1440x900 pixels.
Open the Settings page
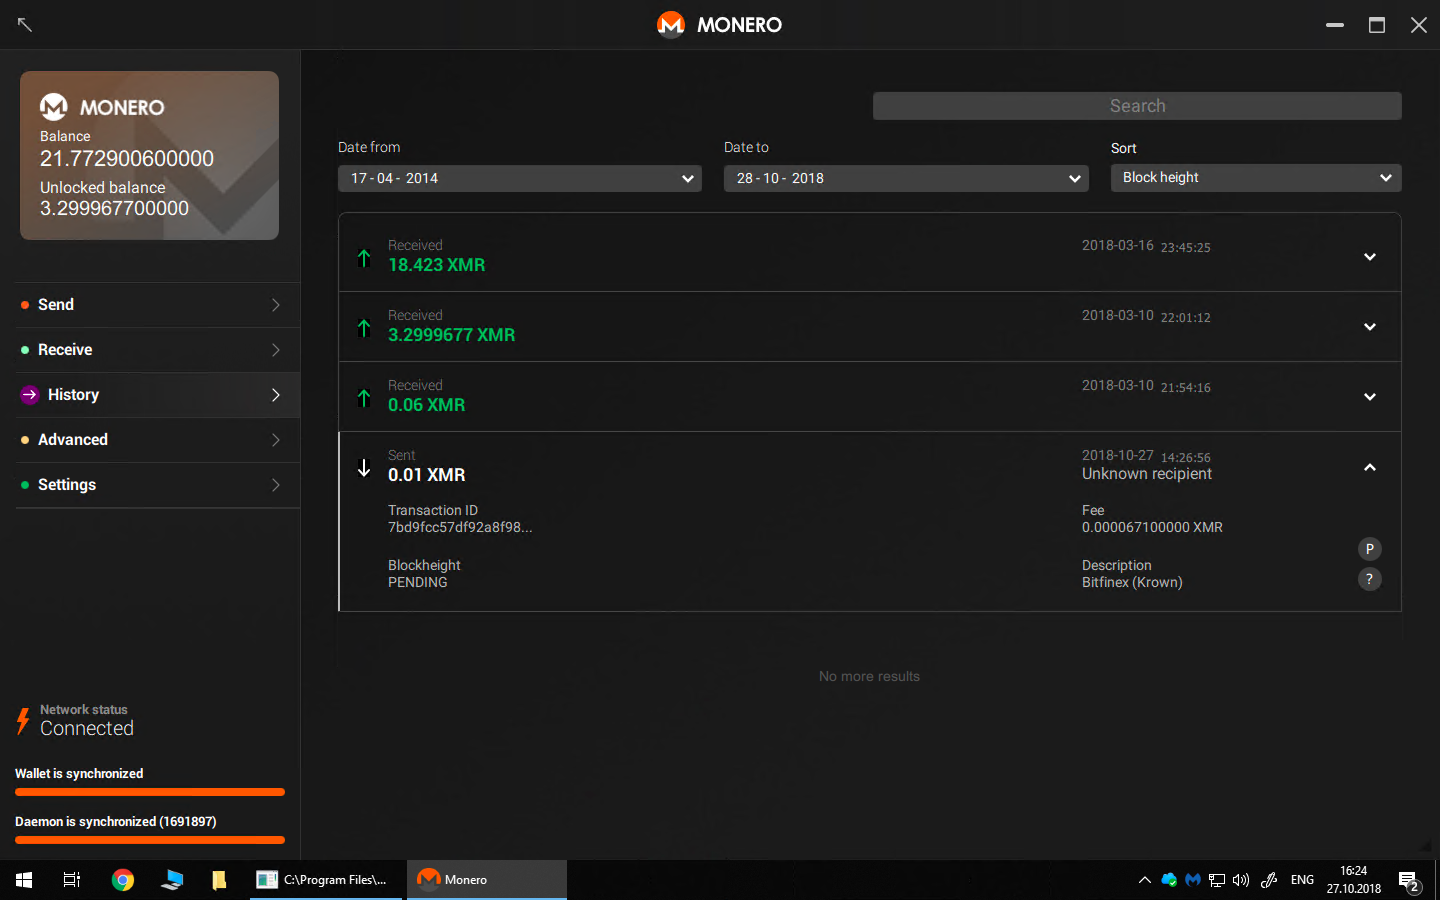(158, 485)
